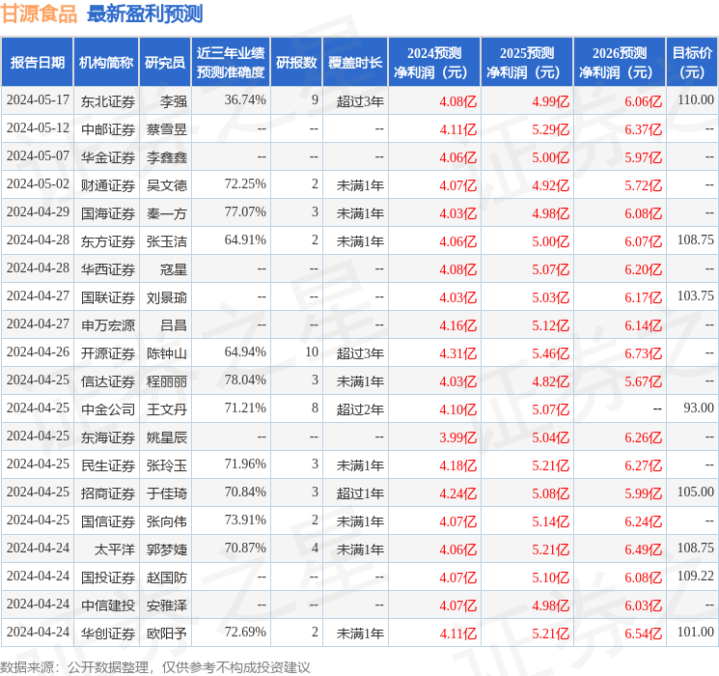Click the 国海证券 cell
719x676 pixels.
tap(108, 213)
